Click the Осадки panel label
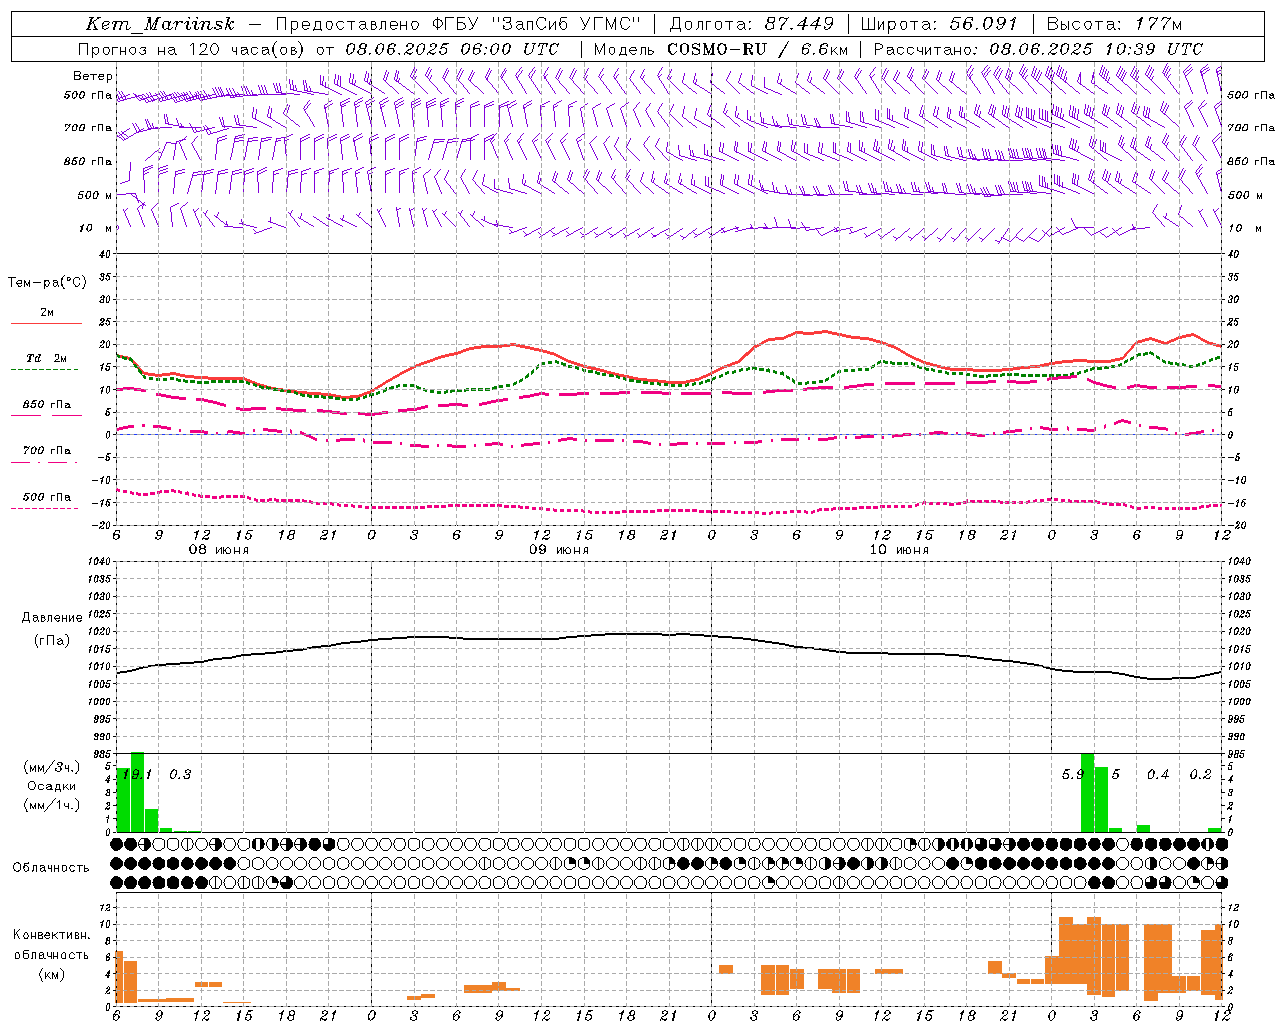The height and width of the screenshot is (1024, 1280). coord(51,786)
